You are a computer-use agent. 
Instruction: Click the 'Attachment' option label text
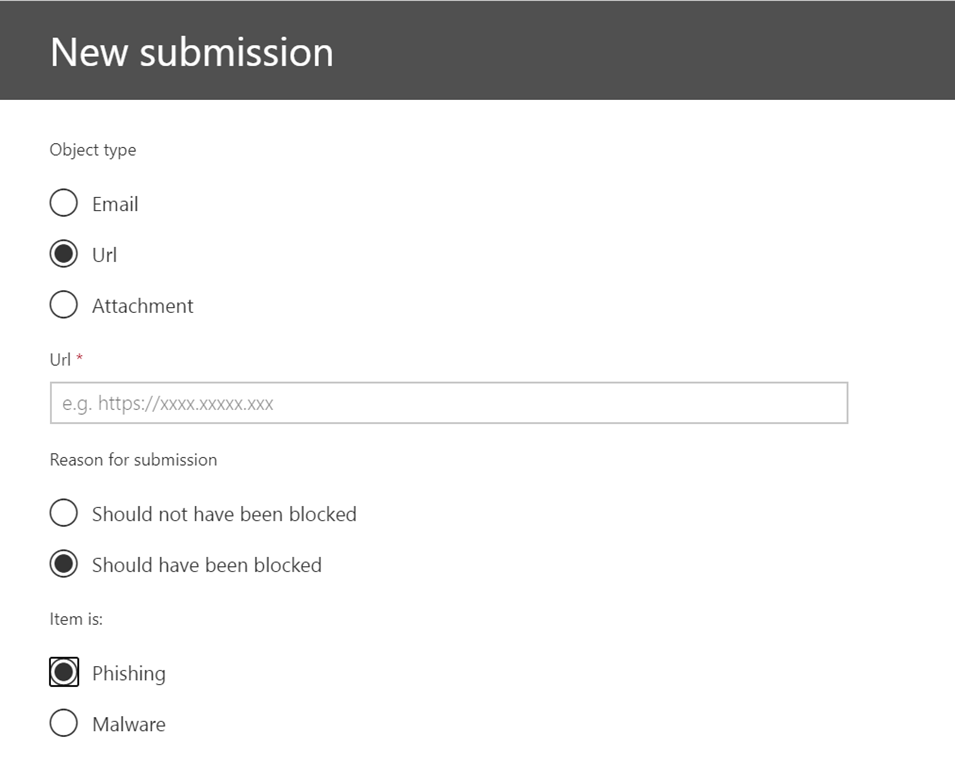[x=143, y=306]
